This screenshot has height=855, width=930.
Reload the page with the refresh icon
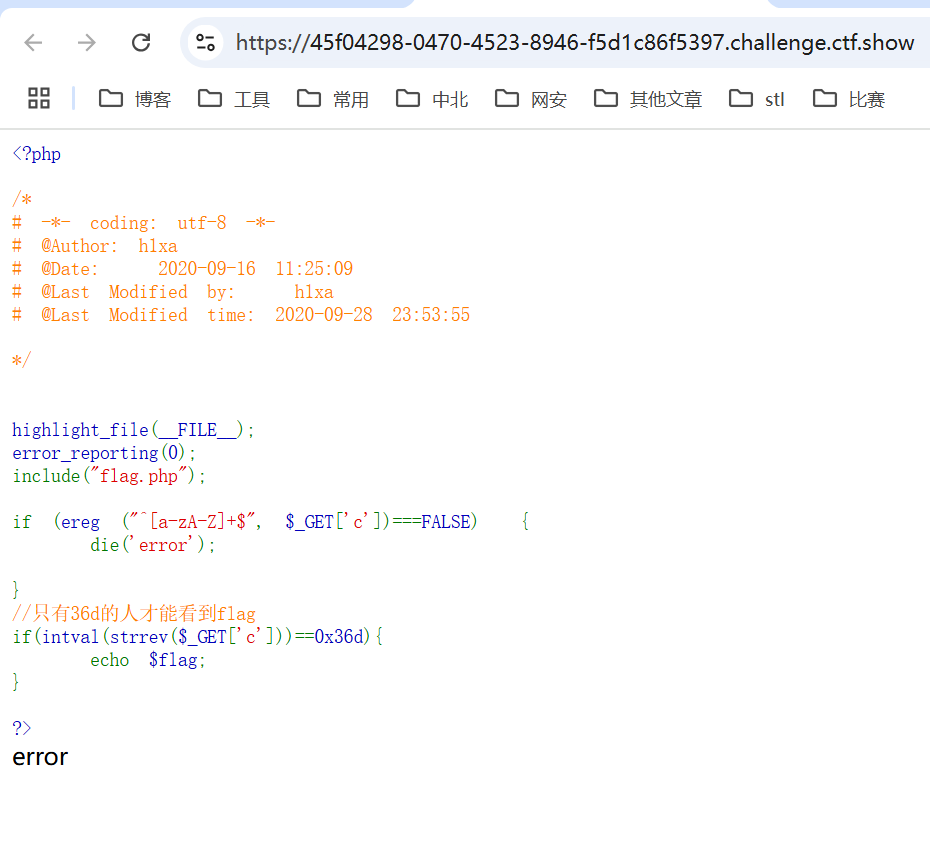[x=141, y=43]
